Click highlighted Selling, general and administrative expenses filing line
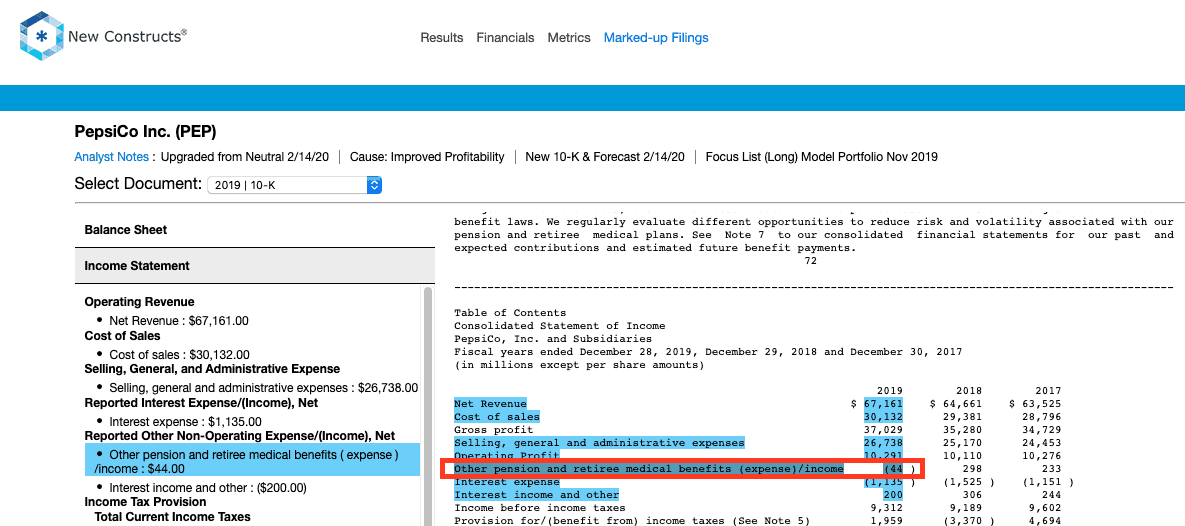1185x526 pixels. (599, 442)
